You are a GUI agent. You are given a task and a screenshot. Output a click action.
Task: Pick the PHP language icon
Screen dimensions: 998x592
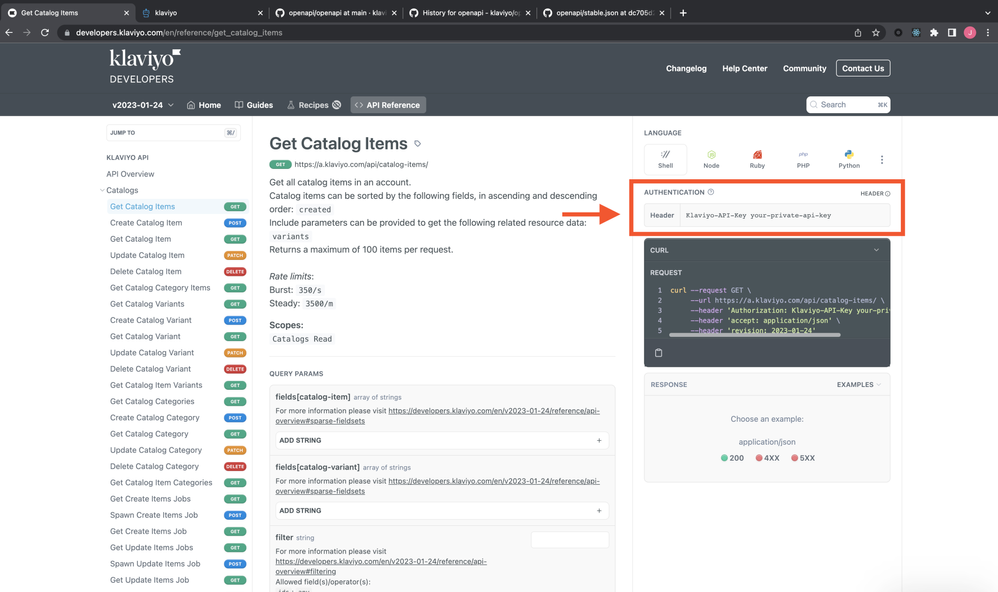point(803,159)
